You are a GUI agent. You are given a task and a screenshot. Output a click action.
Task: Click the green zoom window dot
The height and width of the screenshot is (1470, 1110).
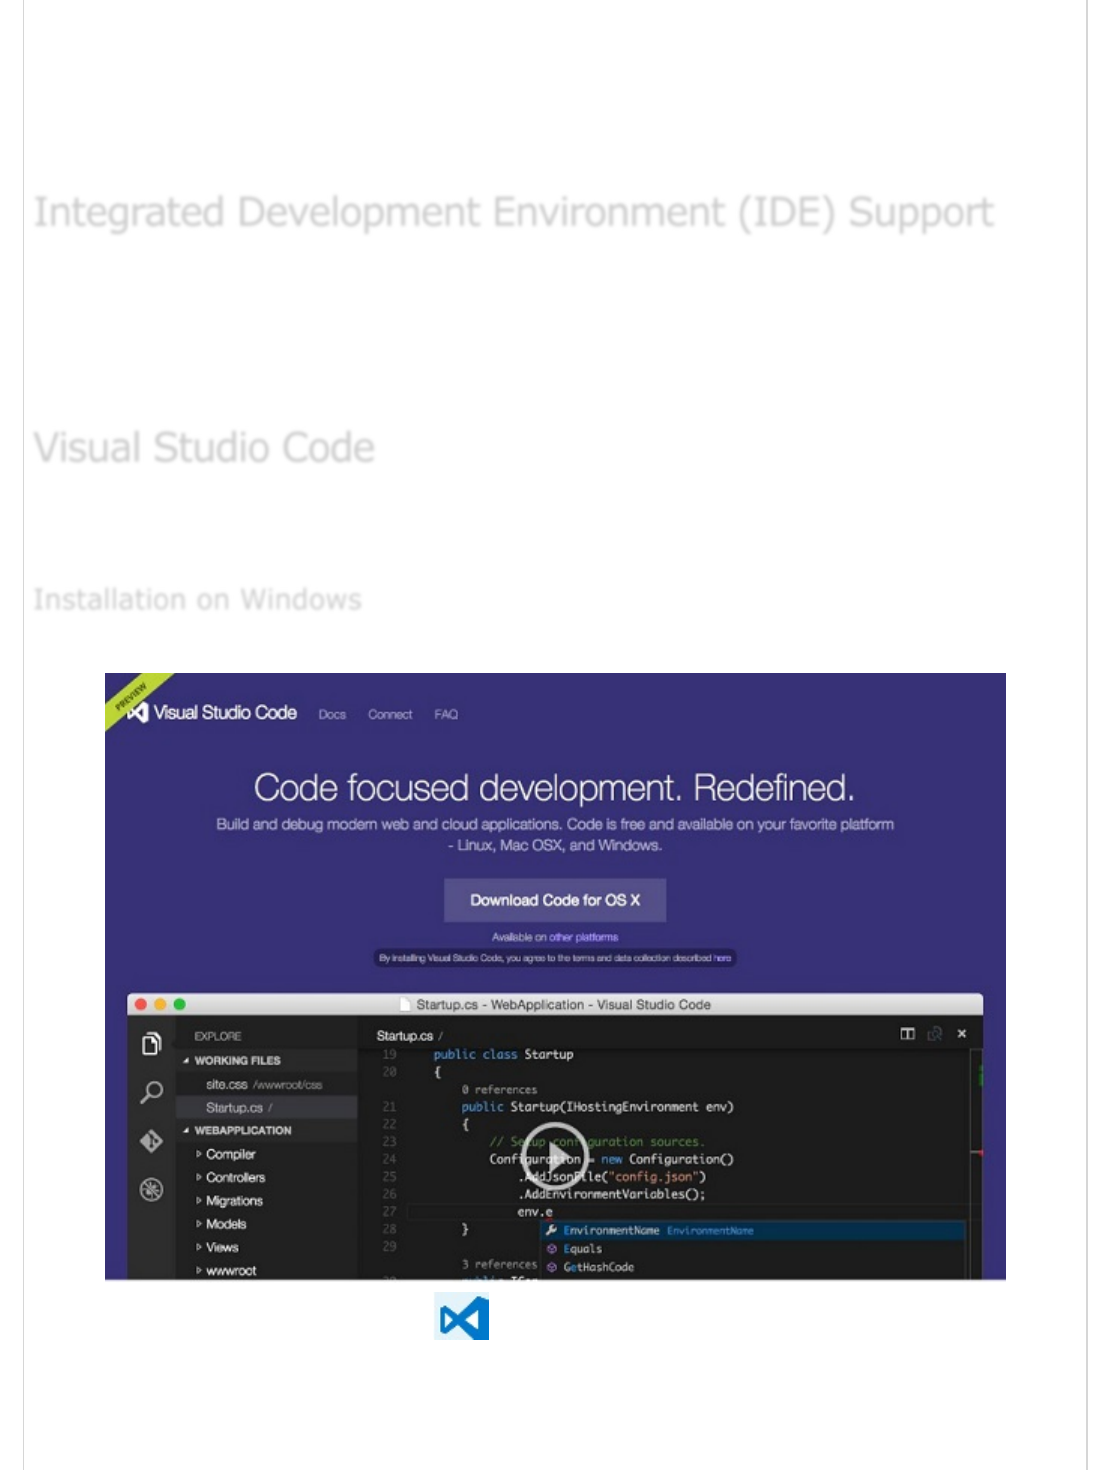pos(179,1004)
